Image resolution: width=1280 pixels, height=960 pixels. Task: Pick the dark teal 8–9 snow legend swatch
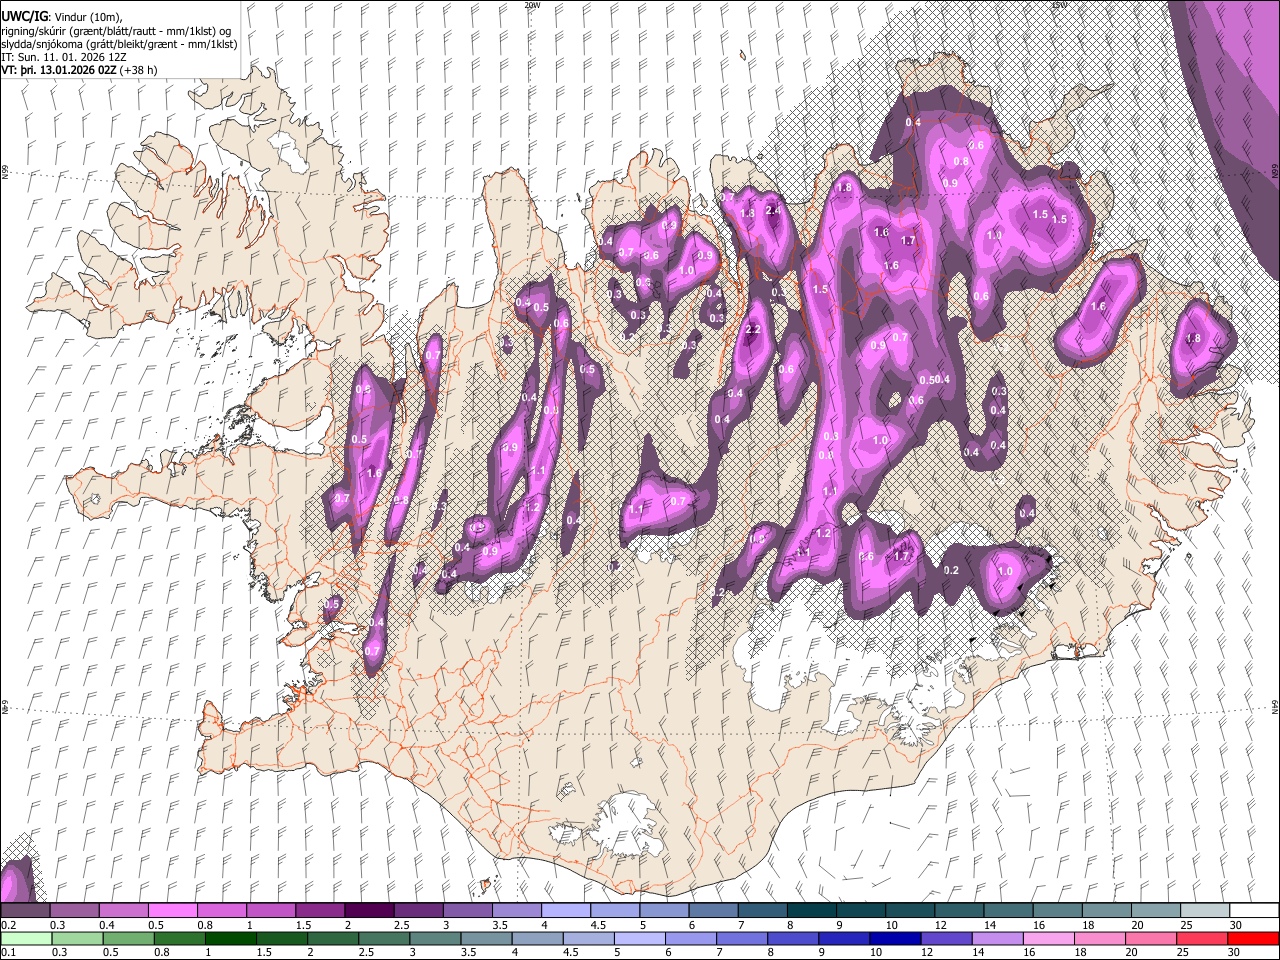(x=811, y=911)
